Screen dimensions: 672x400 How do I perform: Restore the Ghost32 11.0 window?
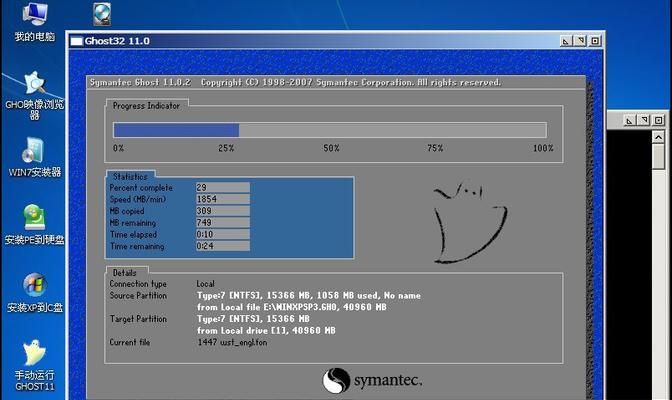pyautogui.click(x=580, y=41)
